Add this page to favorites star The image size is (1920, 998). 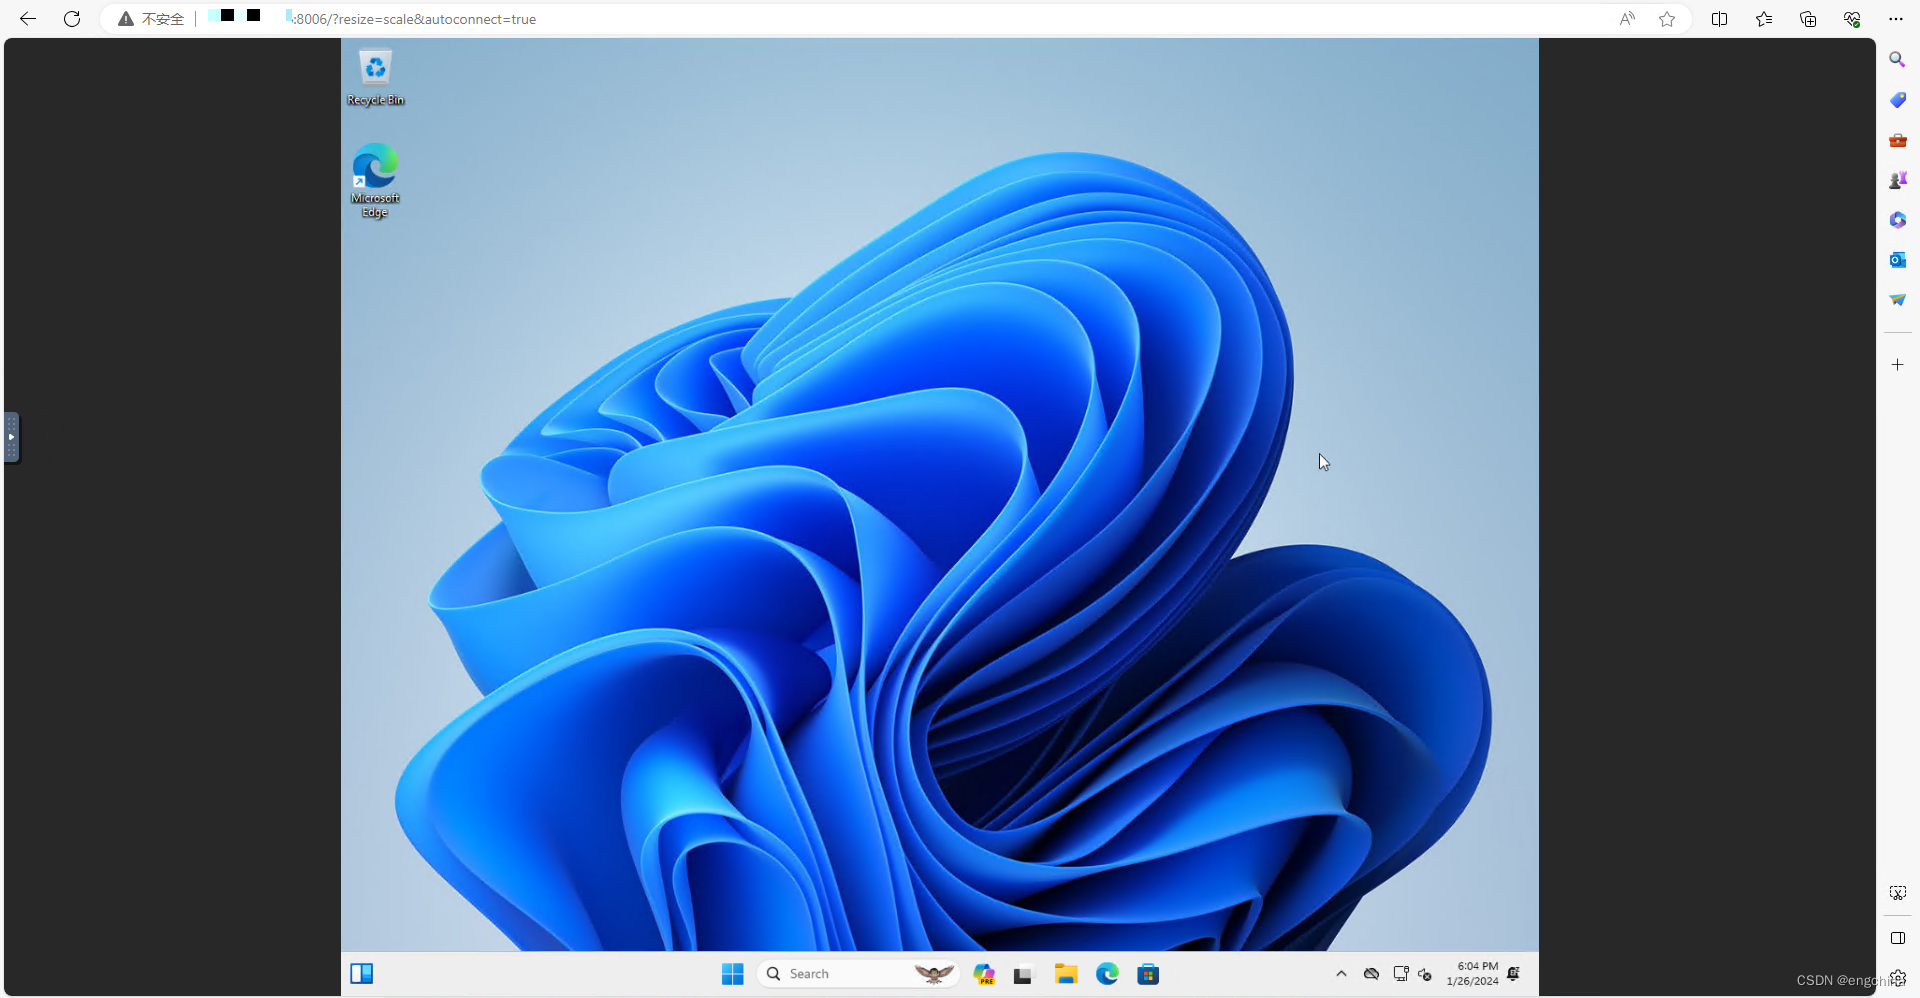[1667, 19]
